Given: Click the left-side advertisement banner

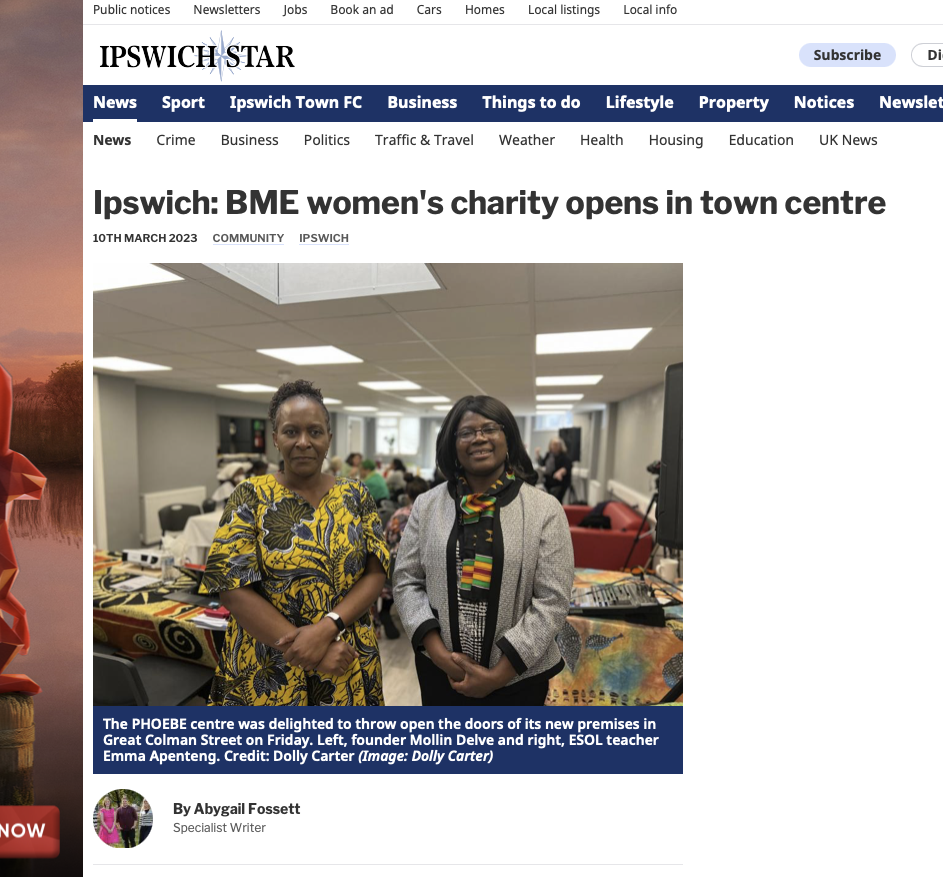Looking at the screenshot, I should (41, 438).
